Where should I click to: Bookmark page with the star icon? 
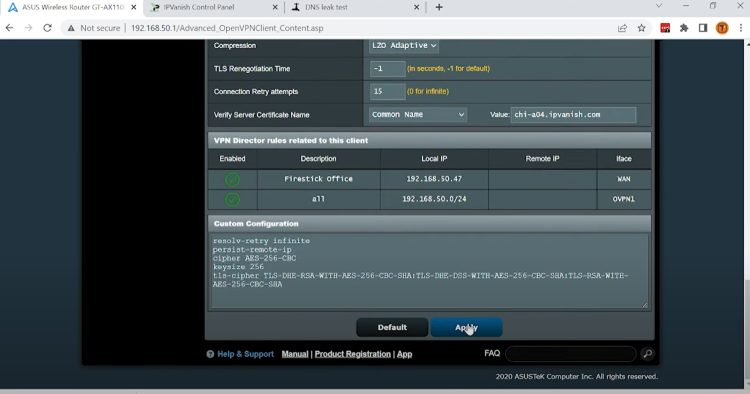(x=641, y=28)
